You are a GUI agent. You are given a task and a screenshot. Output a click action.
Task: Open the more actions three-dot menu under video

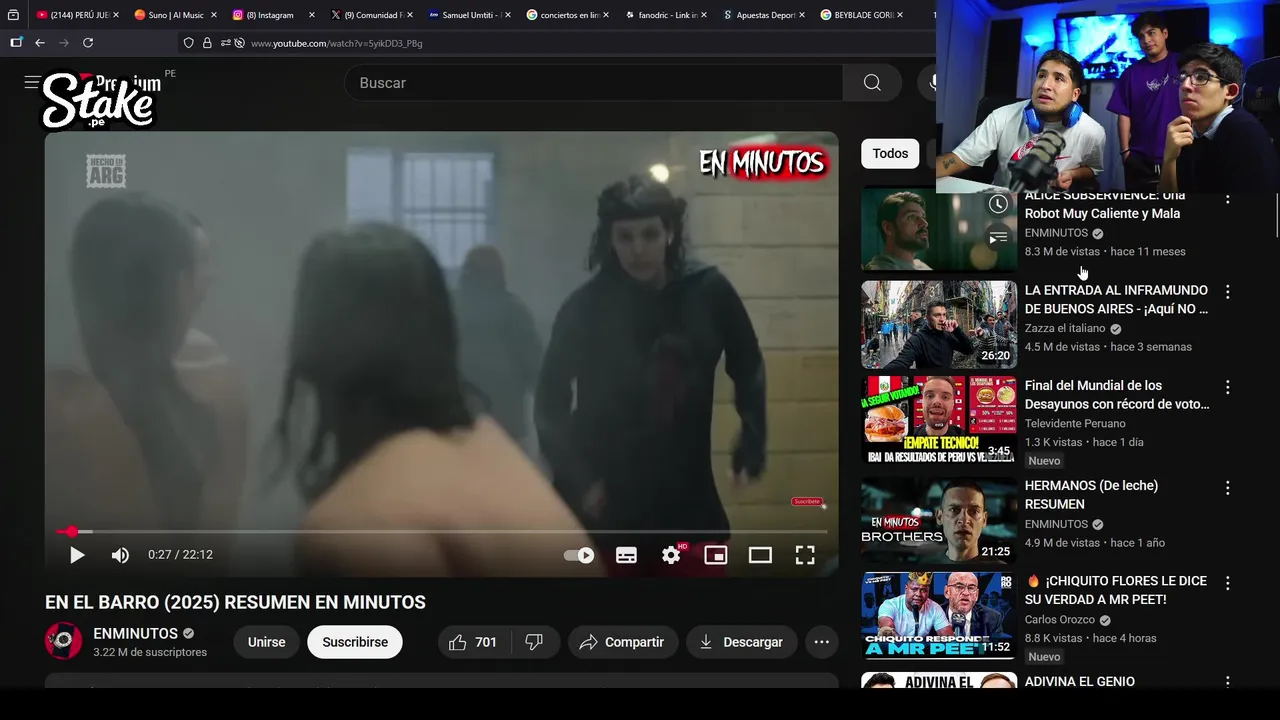(822, 642)
